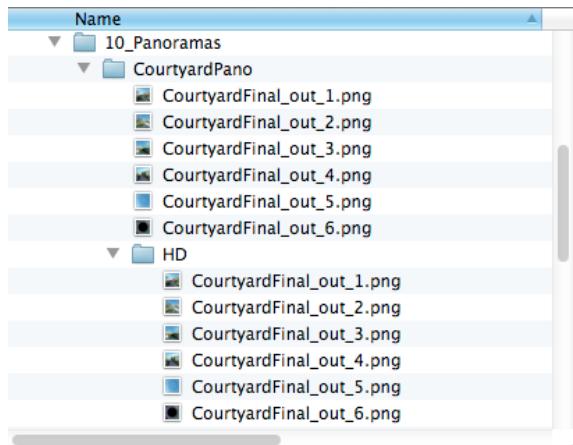Select CourtyardFinal_out_2.png filename under HD
This screenshot has height=445, width=573.
click(x=296, y=308)
